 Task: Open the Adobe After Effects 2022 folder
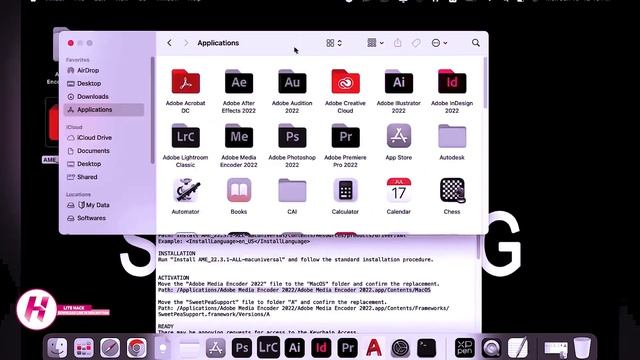pyautogui.click(x=239, y=82)
